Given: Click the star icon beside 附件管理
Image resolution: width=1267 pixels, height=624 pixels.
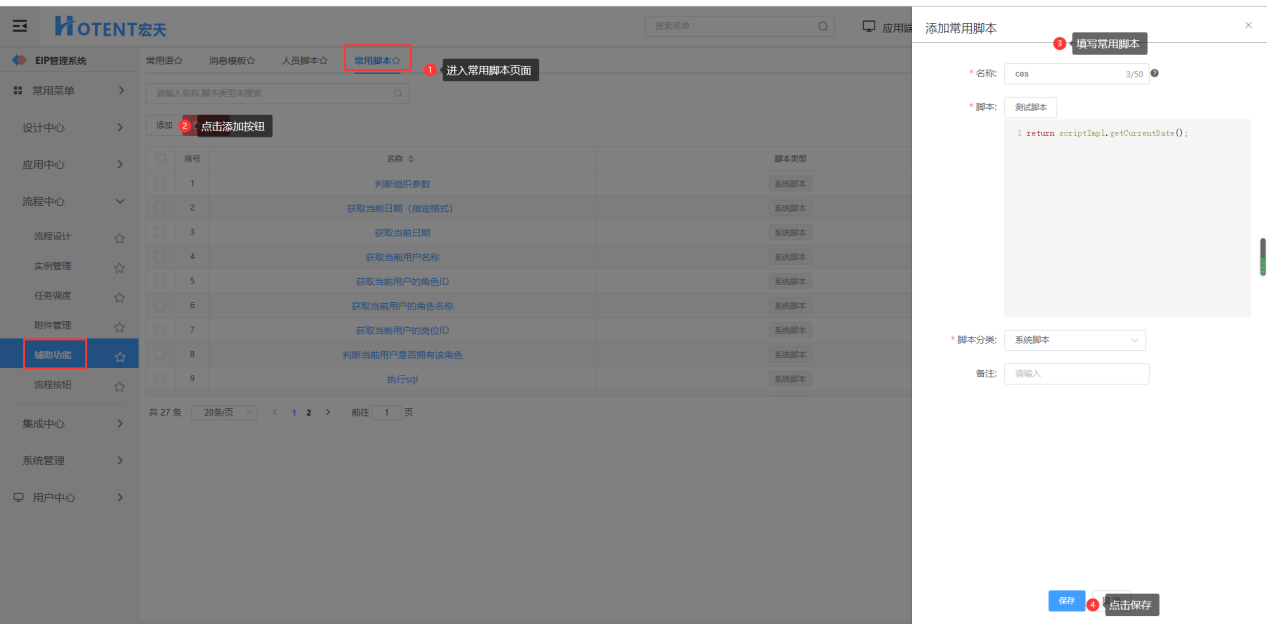Looking at the screenshot, I should pos(119,327).
